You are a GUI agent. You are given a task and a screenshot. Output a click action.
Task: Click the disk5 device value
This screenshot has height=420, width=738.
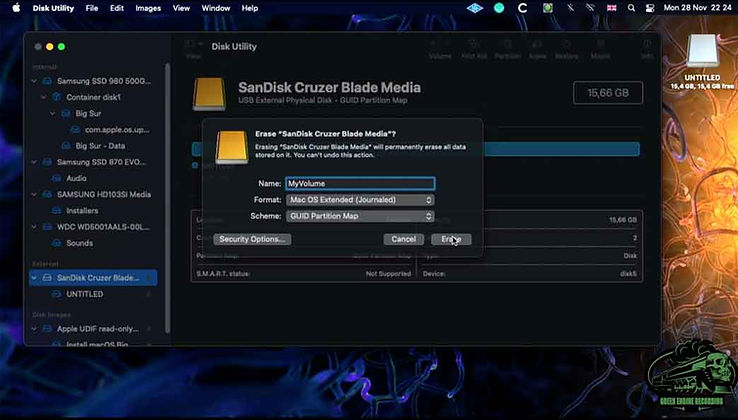(x=628, y=274)
